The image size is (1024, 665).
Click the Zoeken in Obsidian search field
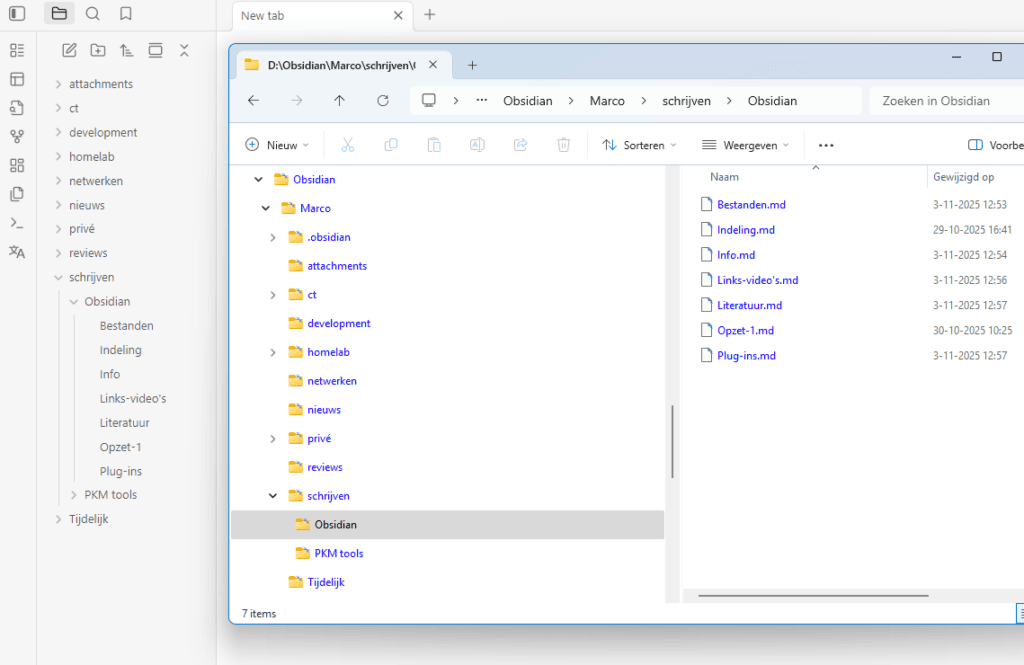pos(946,101)
